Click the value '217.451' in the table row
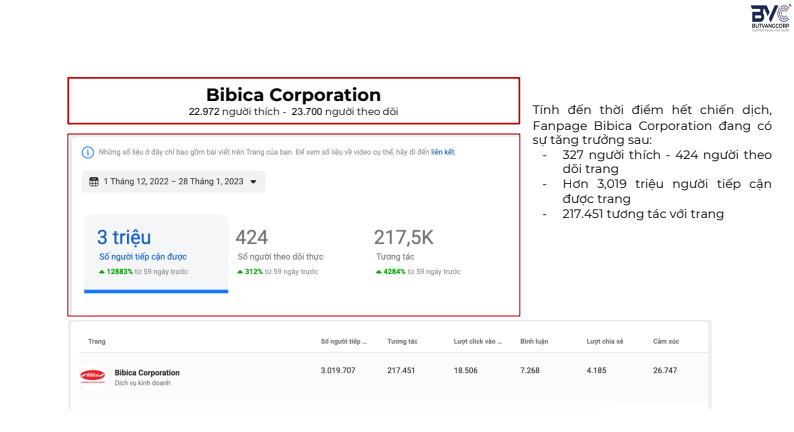794x432 pixels. (x=401, y=370)
